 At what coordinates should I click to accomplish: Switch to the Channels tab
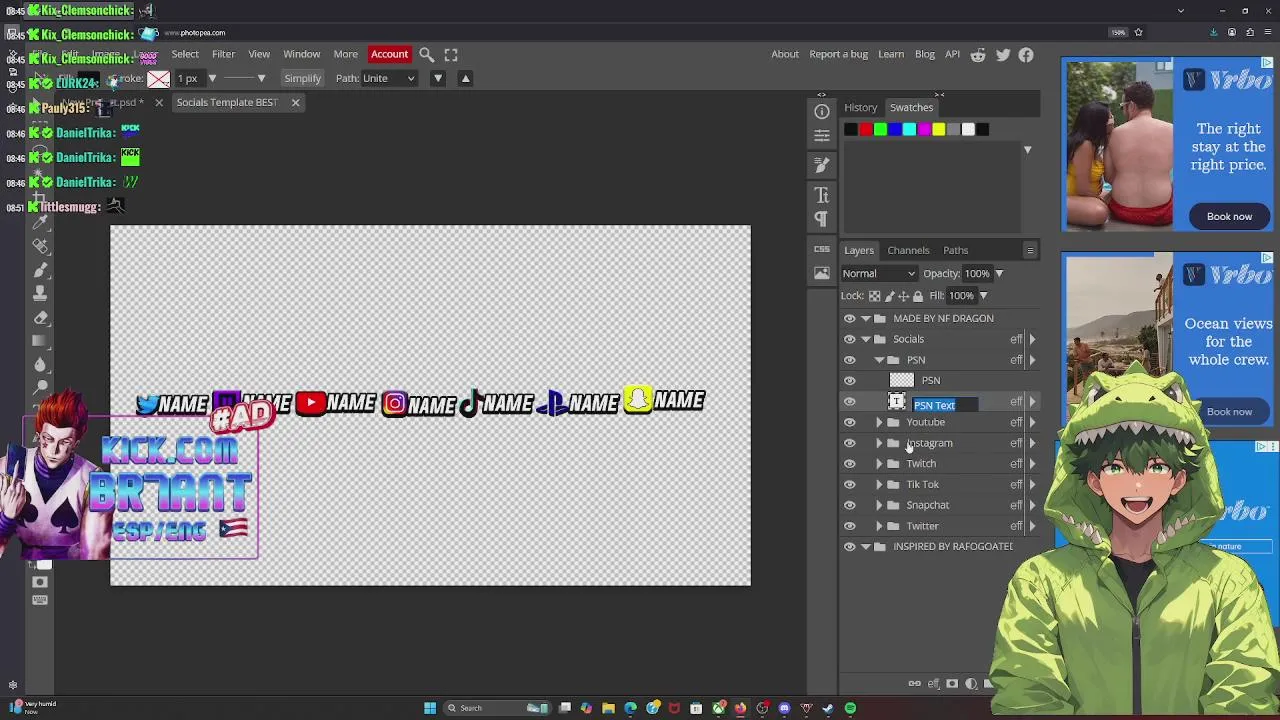[908, 250]
